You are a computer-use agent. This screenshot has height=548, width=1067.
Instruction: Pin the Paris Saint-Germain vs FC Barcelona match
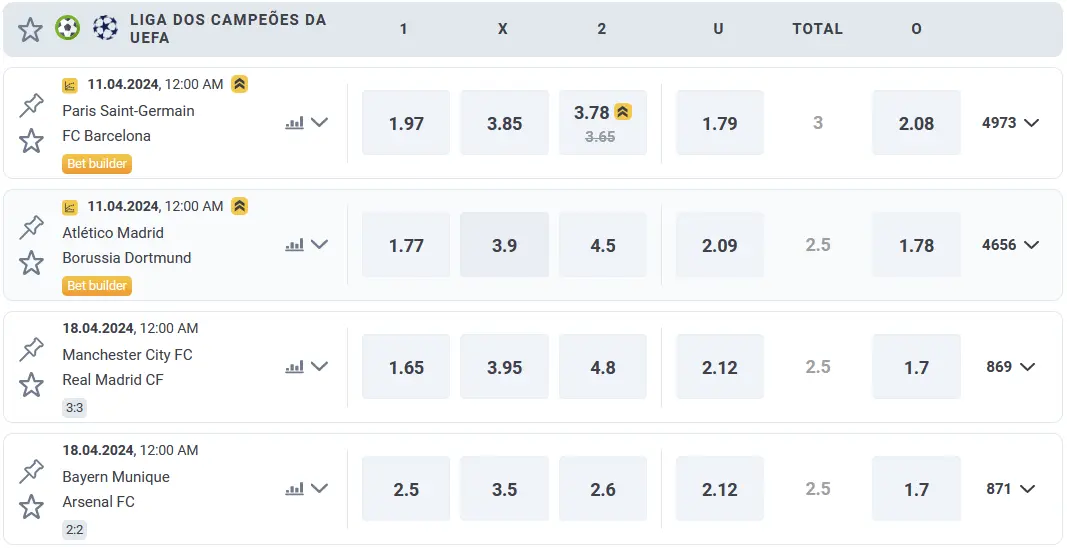pos(32,105)
